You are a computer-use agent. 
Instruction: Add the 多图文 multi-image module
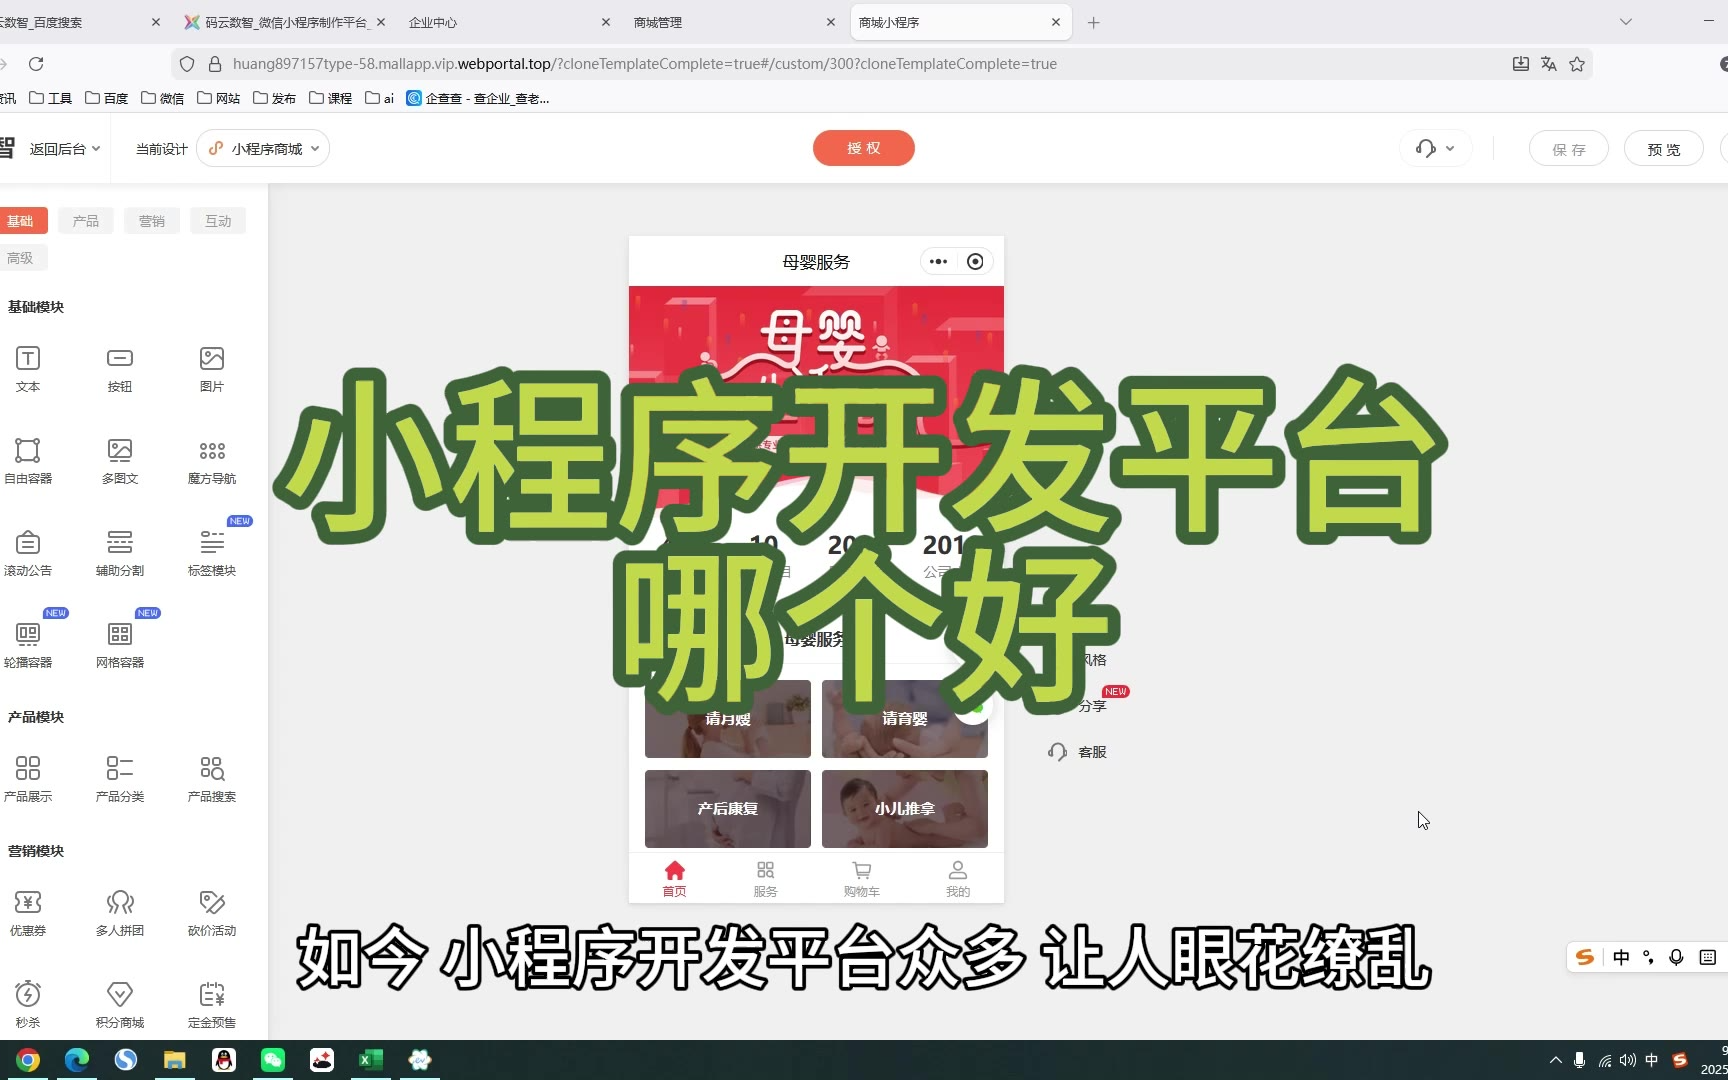(x=120, y=461)
